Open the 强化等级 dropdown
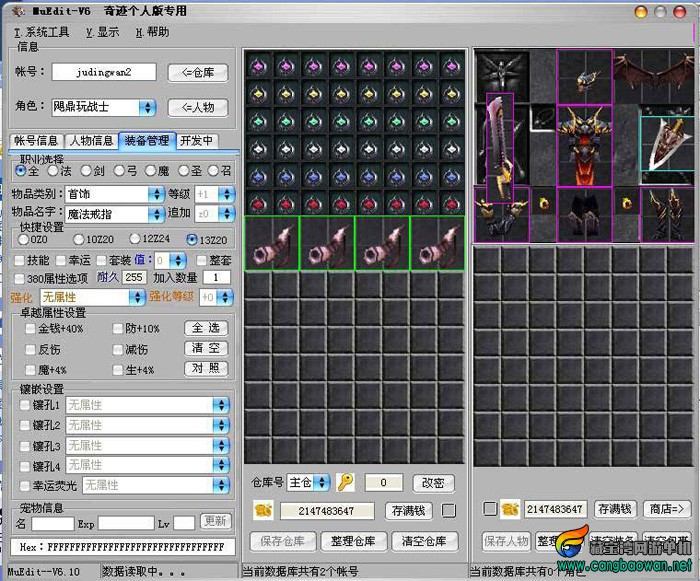The image size is (700, 581). tap(225, 297)
